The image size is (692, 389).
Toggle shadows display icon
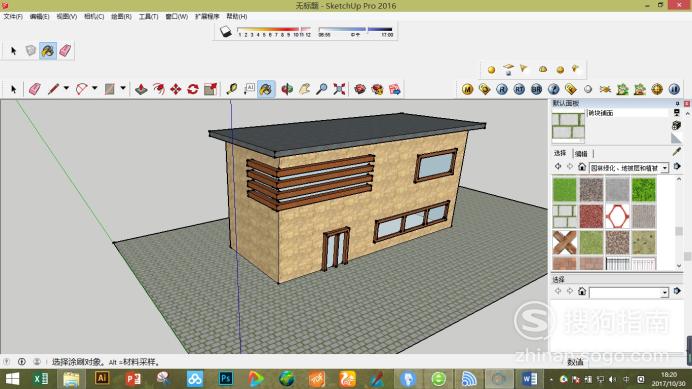226,31
